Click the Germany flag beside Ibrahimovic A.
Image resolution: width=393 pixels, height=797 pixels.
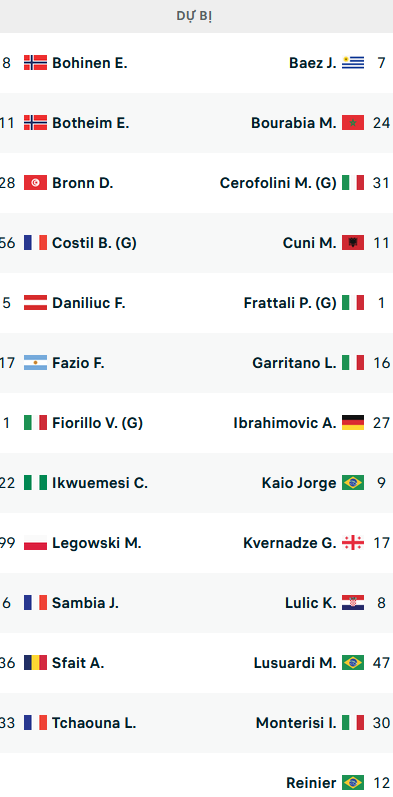[x=353, y=422]
